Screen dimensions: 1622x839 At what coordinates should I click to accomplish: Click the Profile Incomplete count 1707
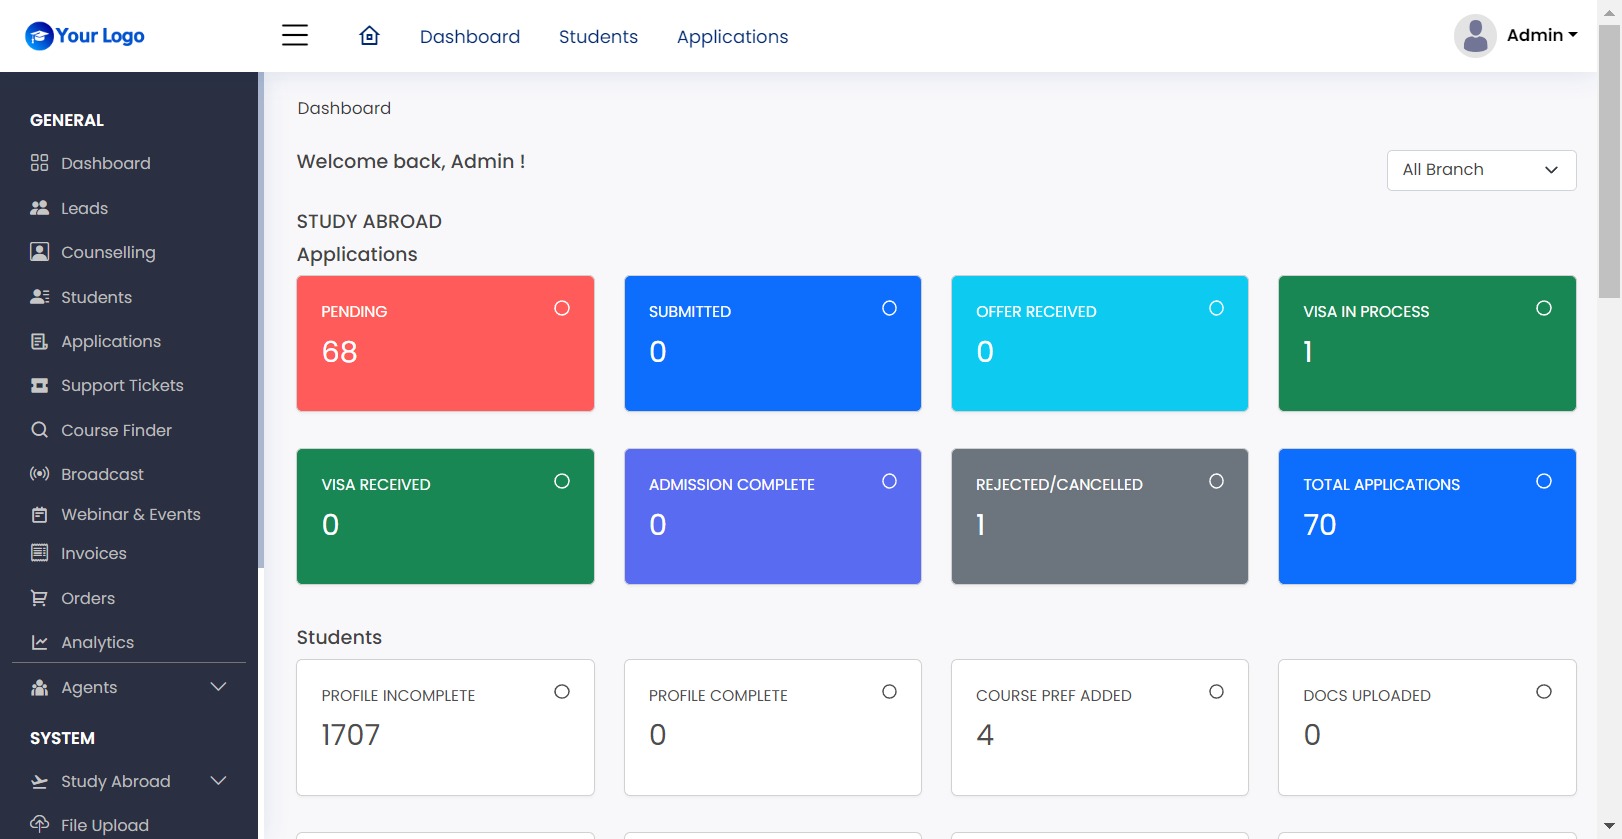tap(351, 735)
